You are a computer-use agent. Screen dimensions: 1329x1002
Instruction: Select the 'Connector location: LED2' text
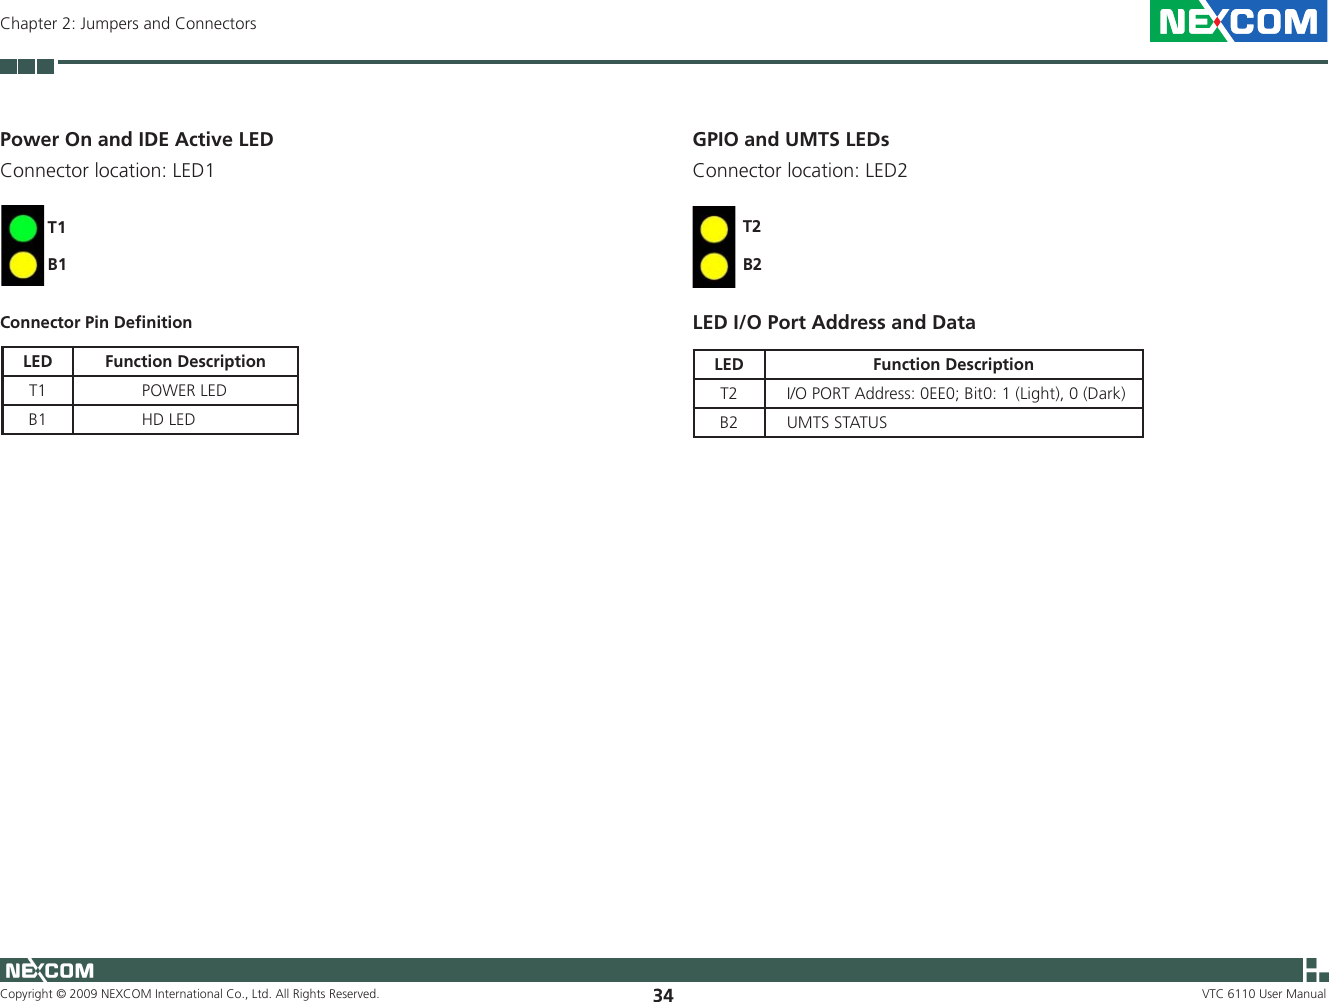[x=800, y=170]
